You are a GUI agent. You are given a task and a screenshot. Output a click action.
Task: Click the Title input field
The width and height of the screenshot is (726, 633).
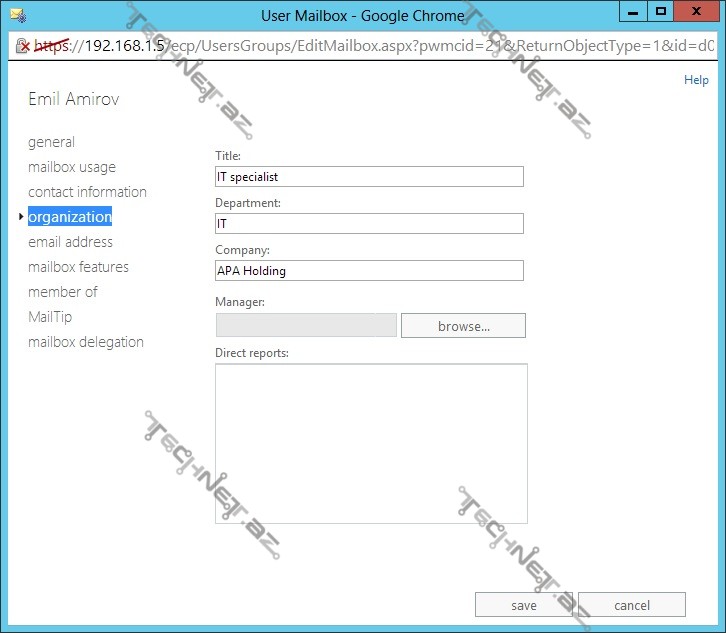pyautogui.click(x=369, y=176)
